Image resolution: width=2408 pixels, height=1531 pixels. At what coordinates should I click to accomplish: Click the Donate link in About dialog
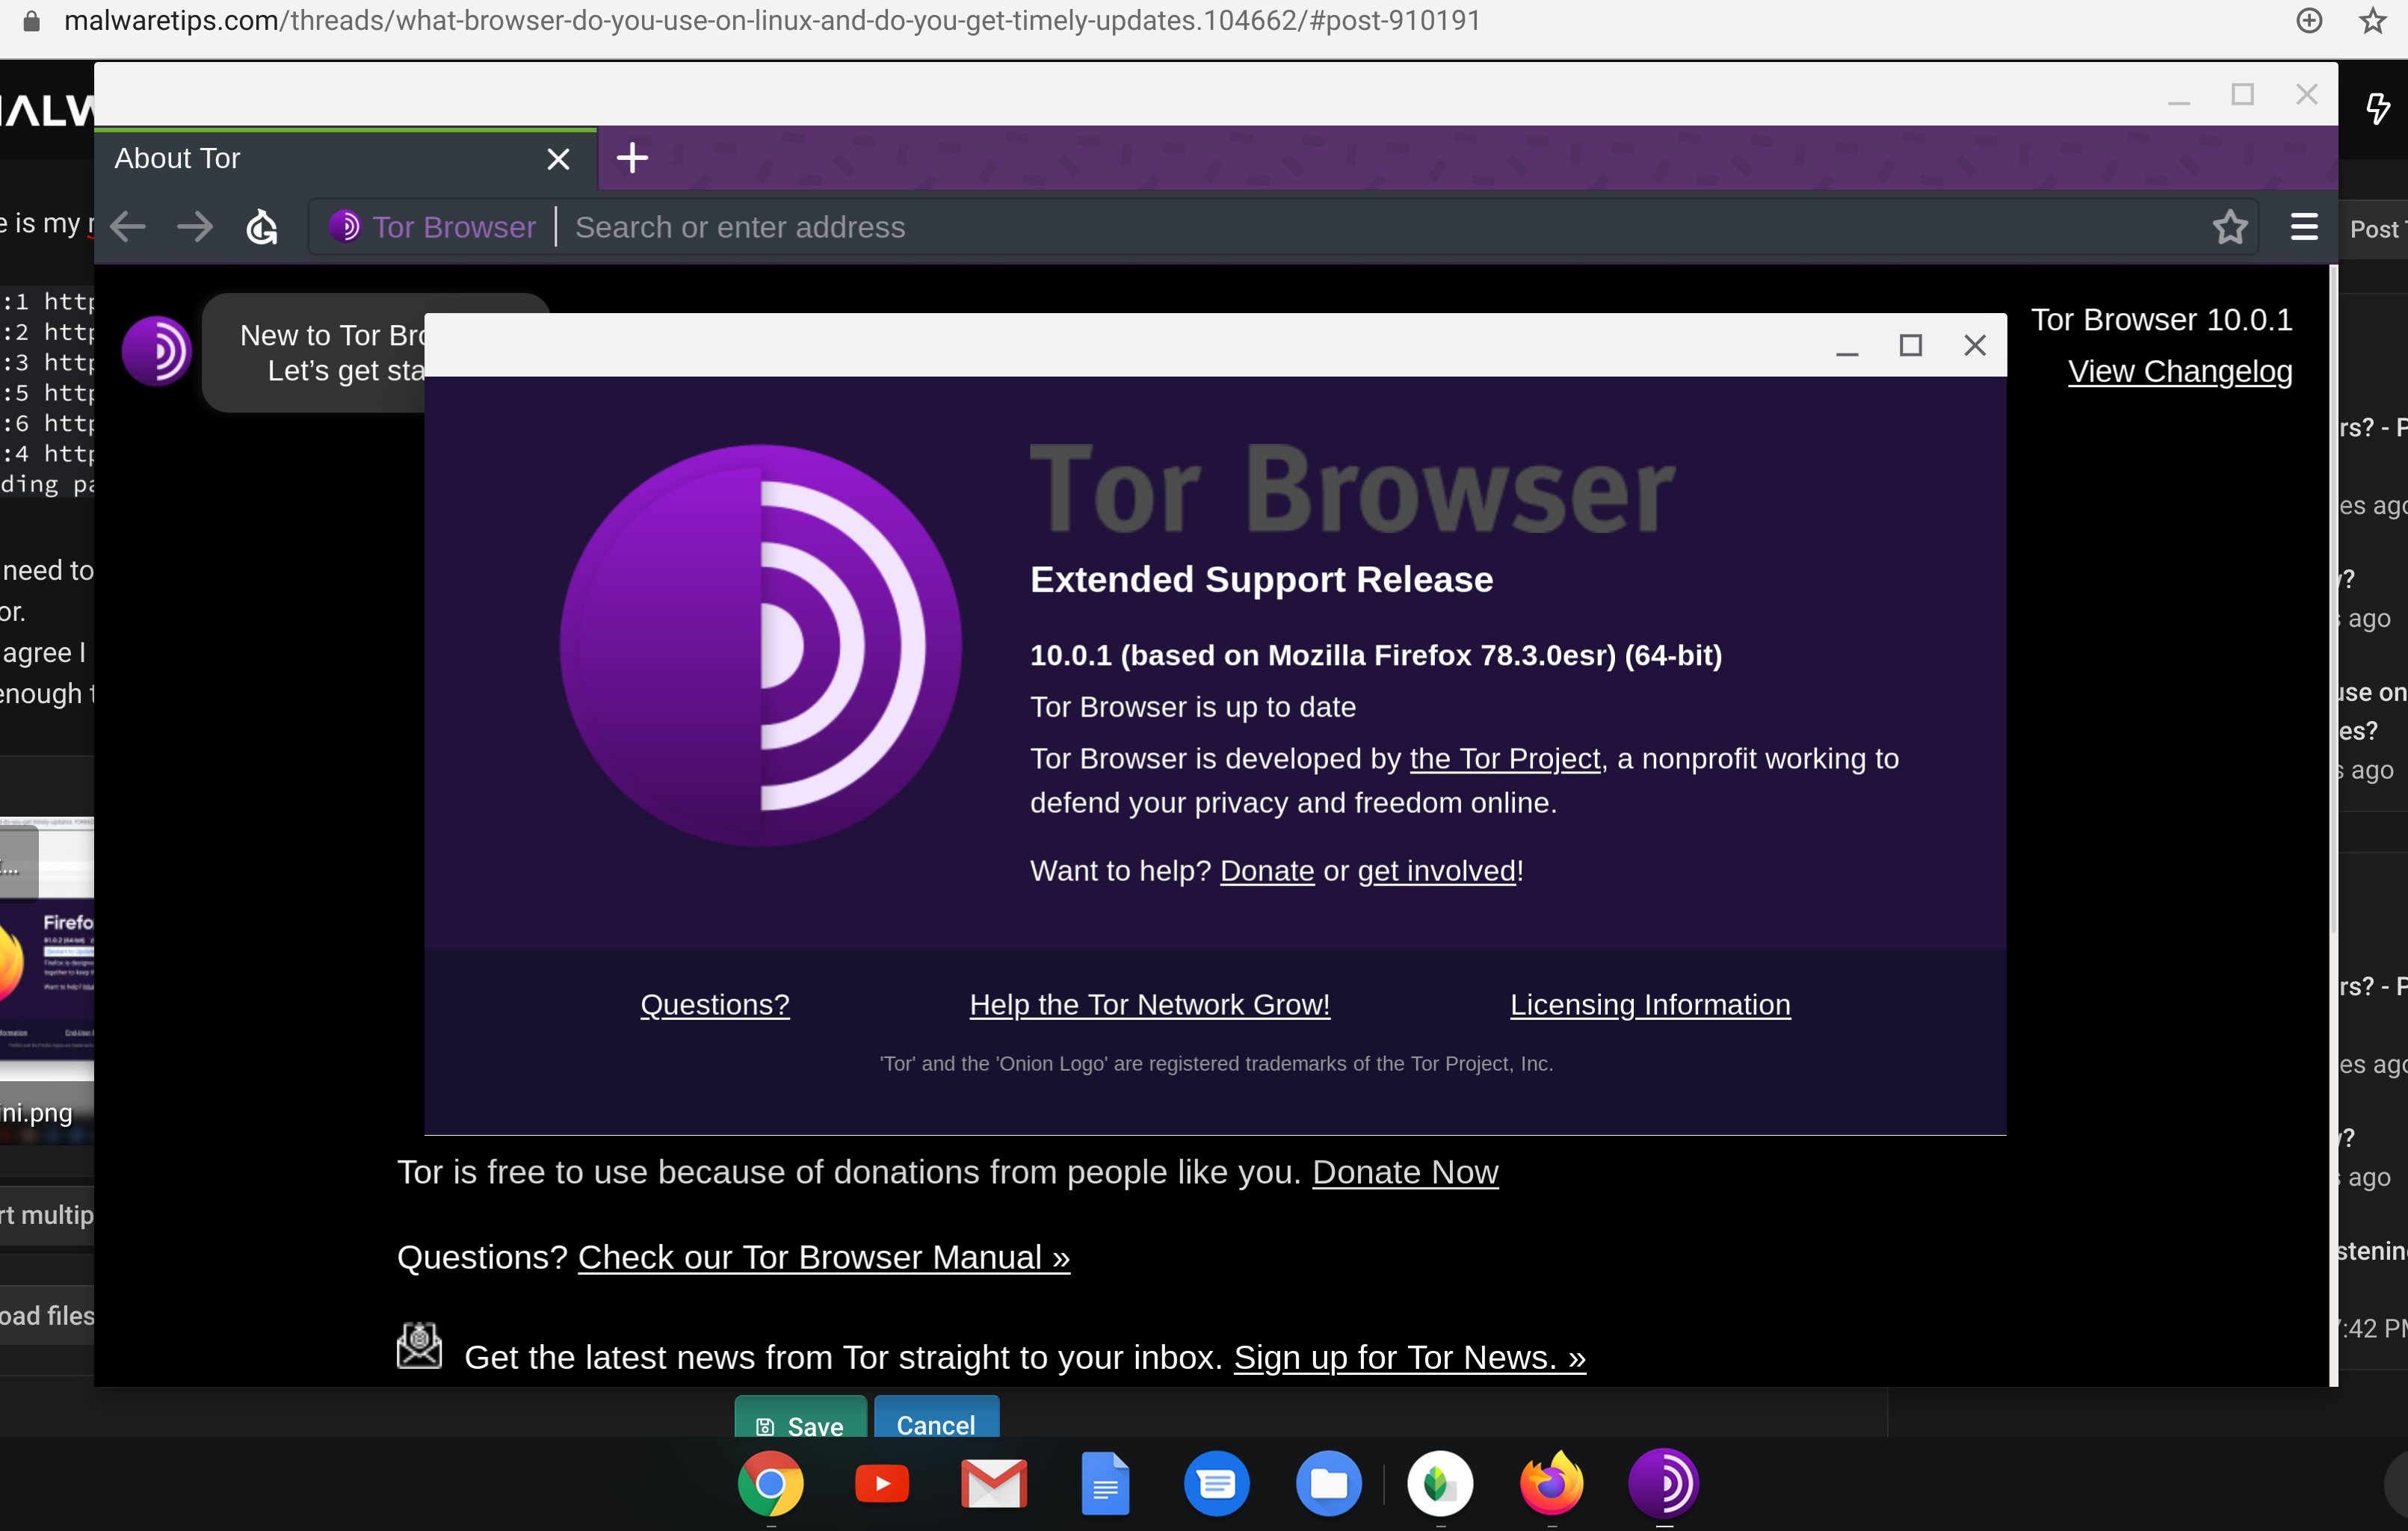(1266, 870)
